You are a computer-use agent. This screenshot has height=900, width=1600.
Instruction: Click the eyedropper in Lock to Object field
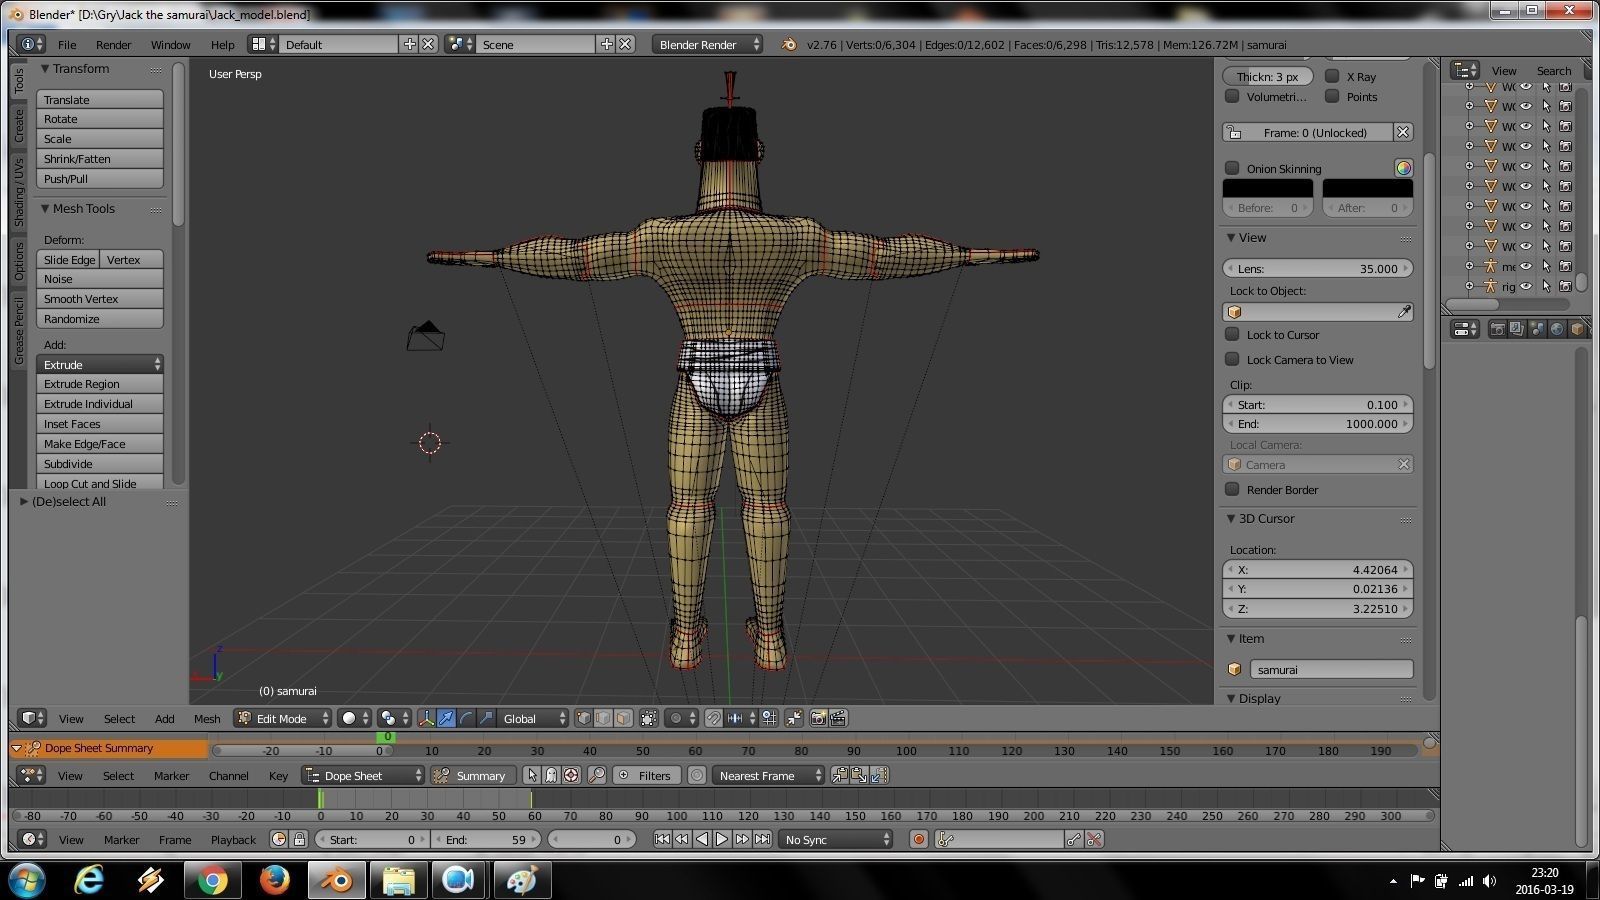point(1404,312)
